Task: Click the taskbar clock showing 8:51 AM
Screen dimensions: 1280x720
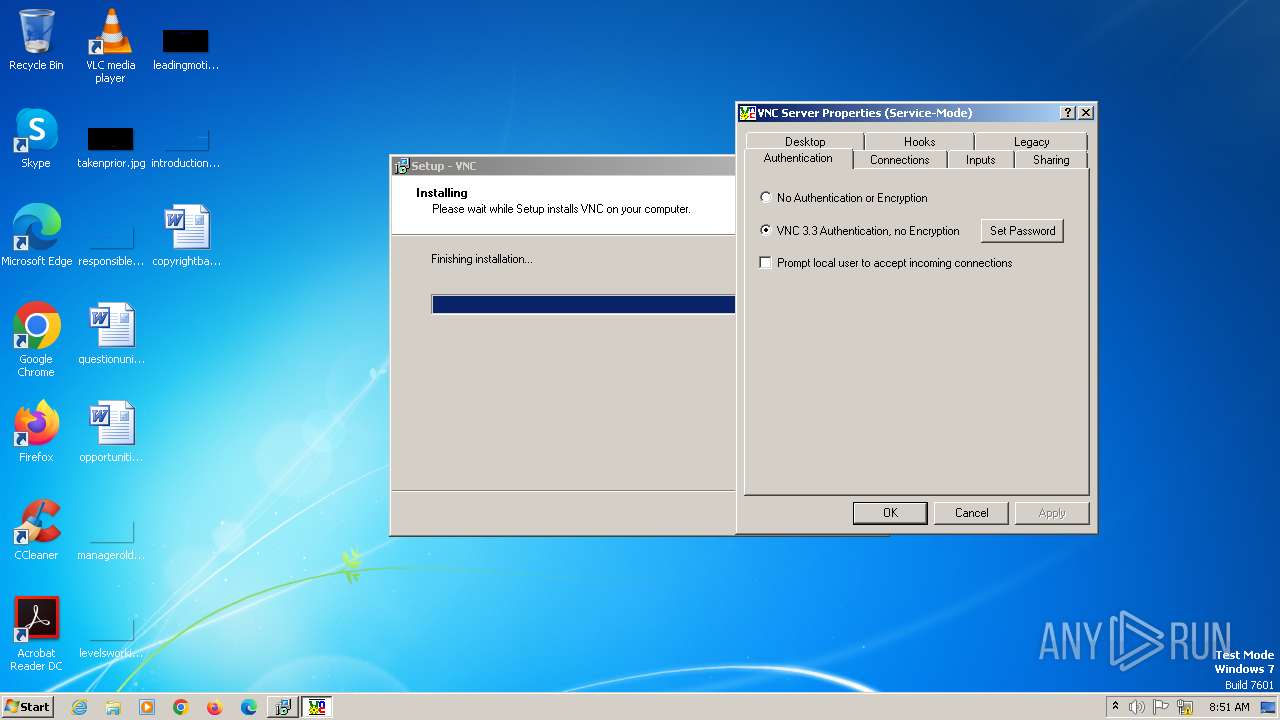Action: tap(1229, 707)
